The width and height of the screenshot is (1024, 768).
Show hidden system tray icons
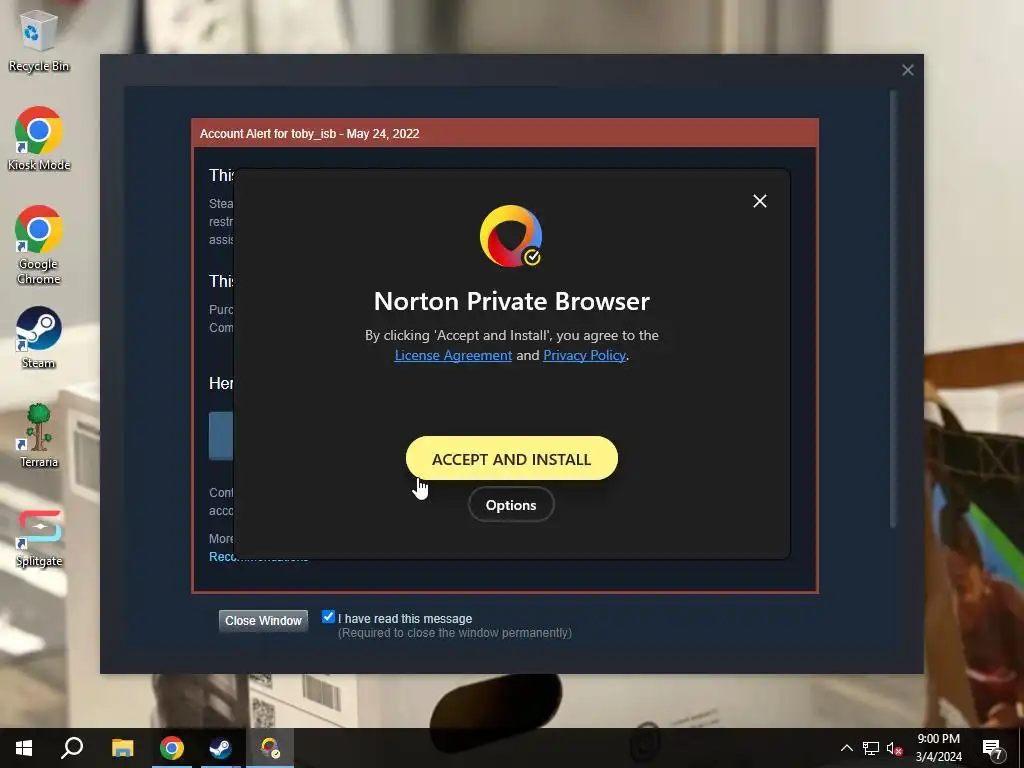click(846, 748)
